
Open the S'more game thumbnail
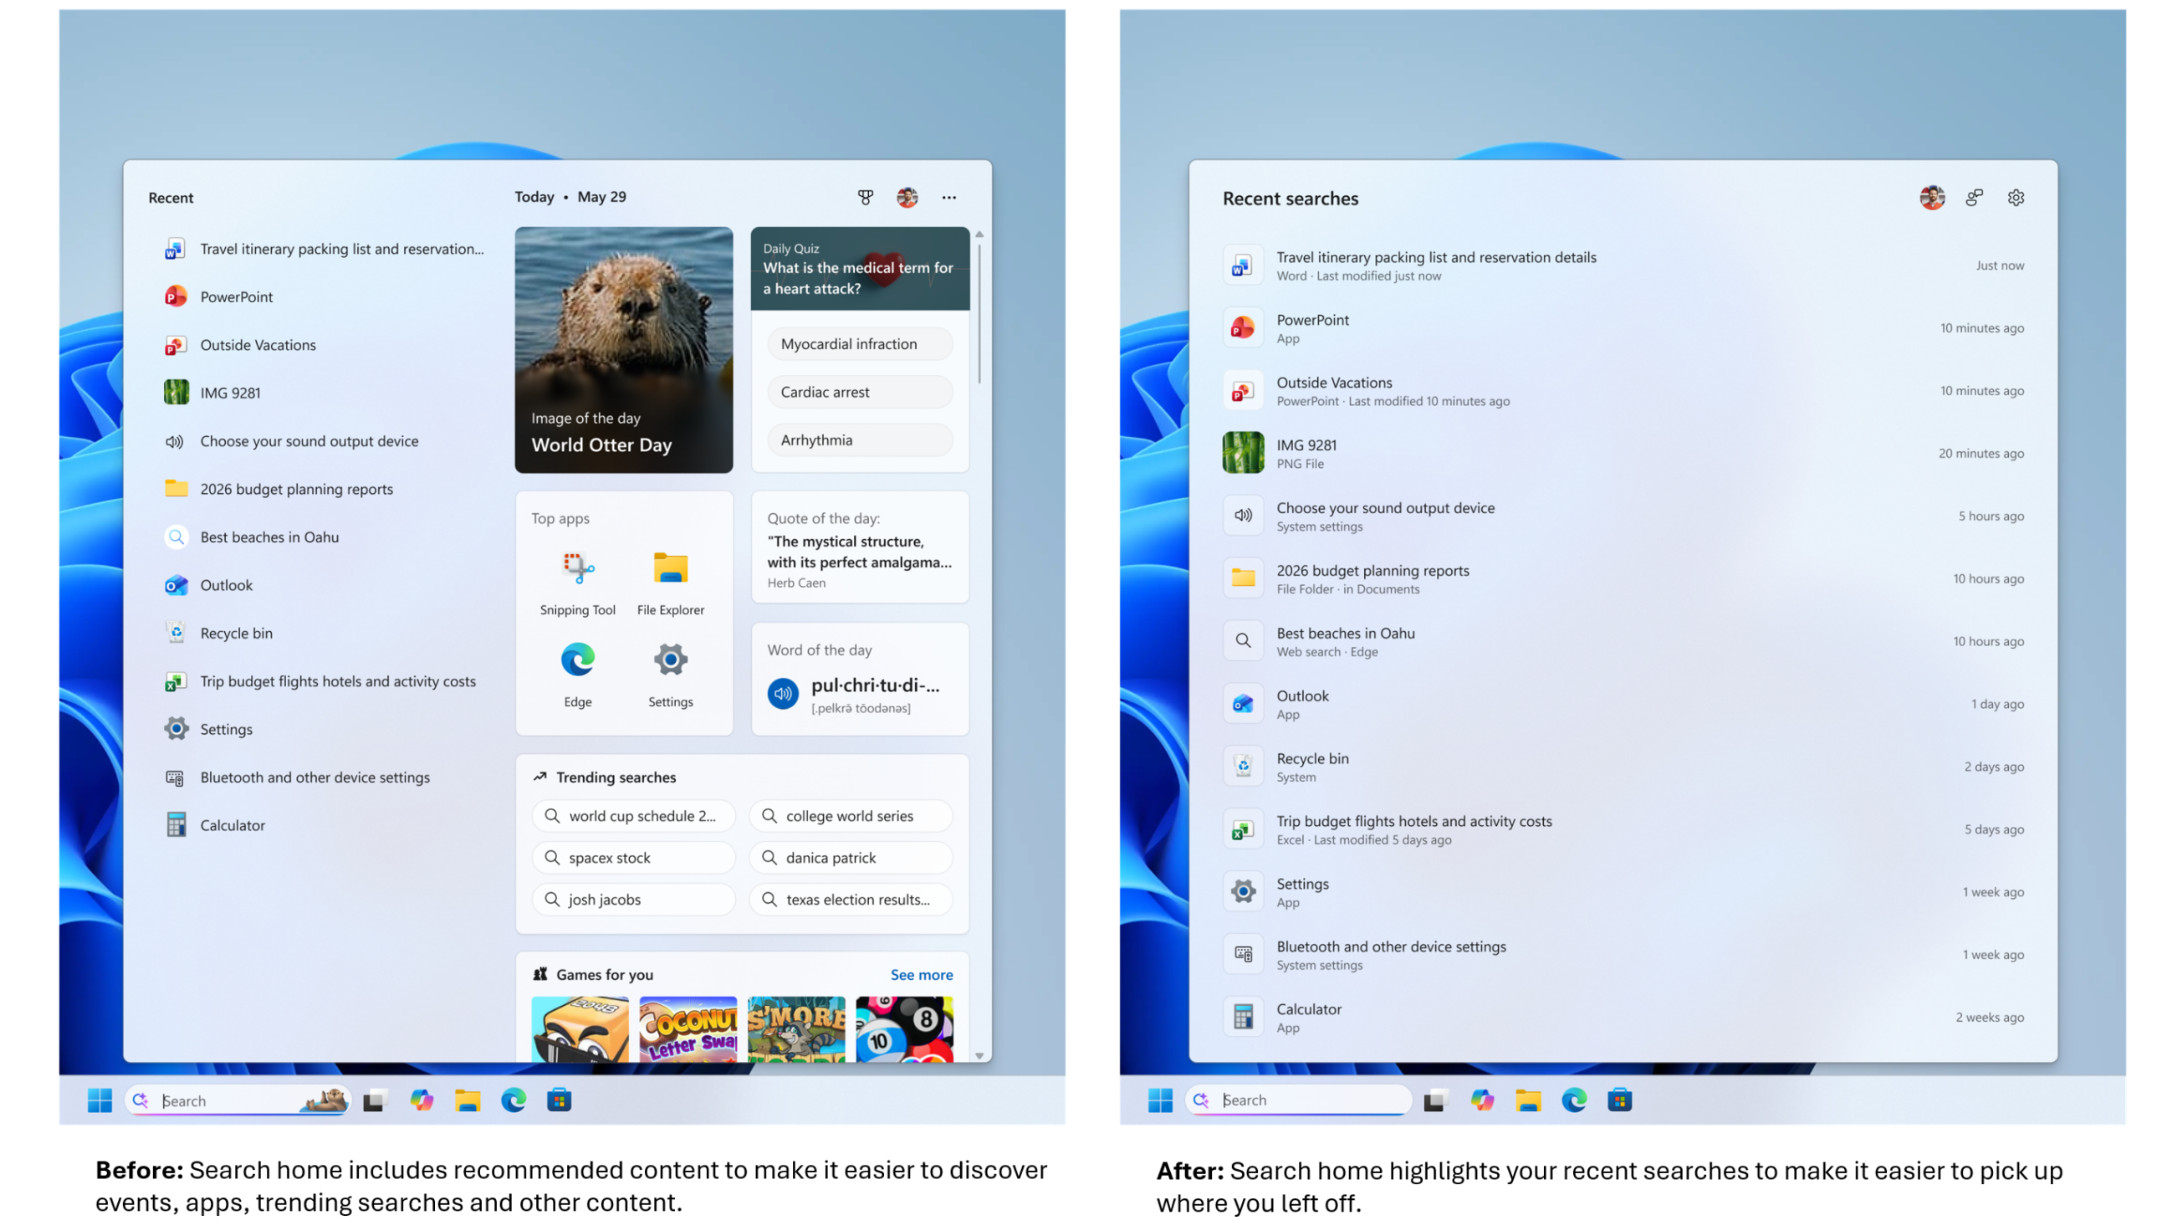[x=796, y=1028]
